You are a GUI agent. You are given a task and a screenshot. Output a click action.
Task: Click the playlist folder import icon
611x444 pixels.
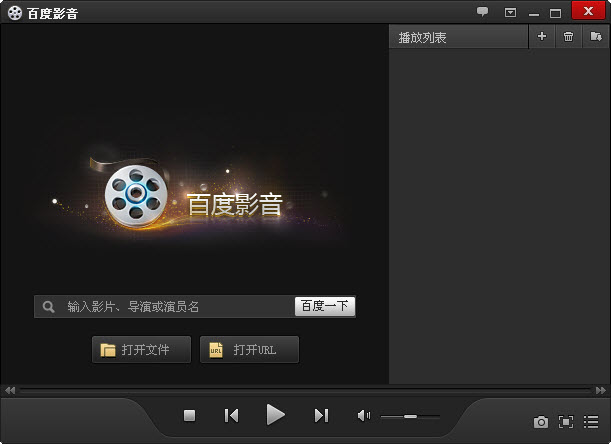pyautogui.click(x=595, y=37)
